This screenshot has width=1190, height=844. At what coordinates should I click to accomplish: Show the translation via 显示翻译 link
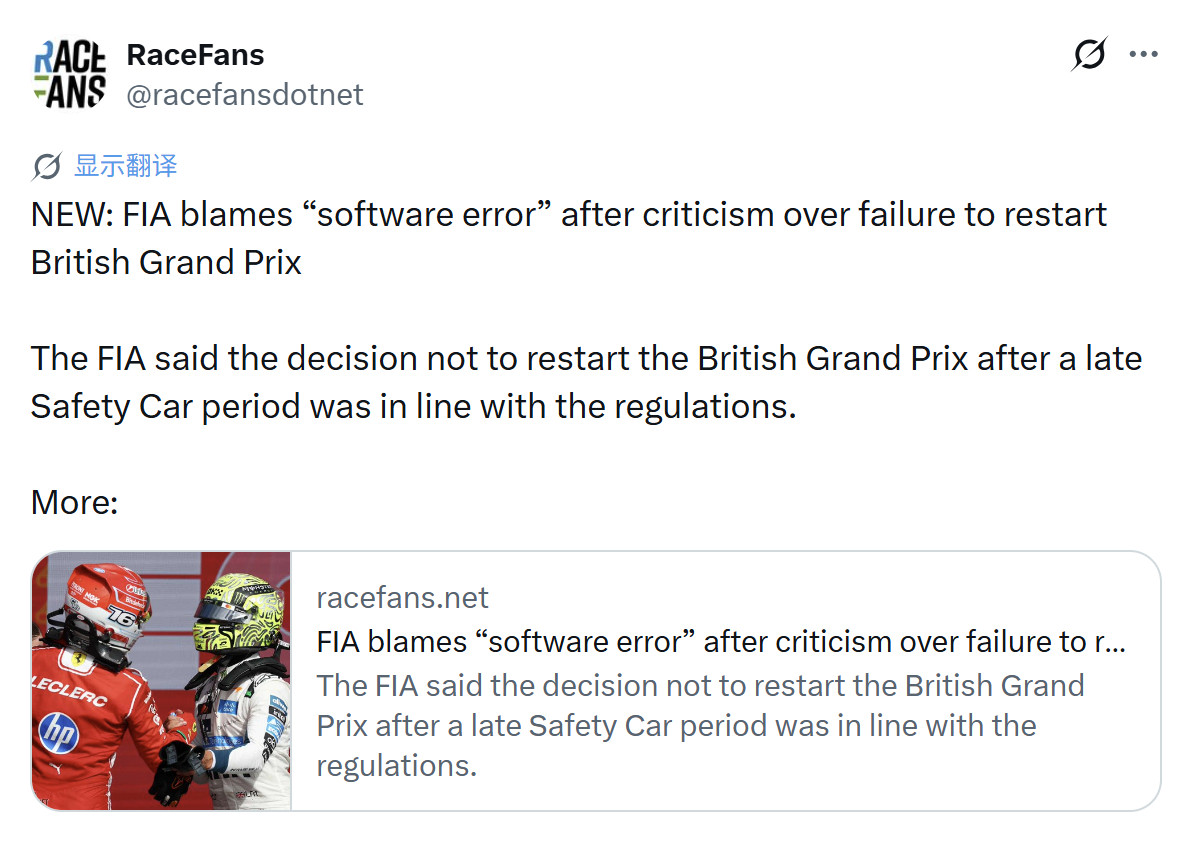(126, 165)
